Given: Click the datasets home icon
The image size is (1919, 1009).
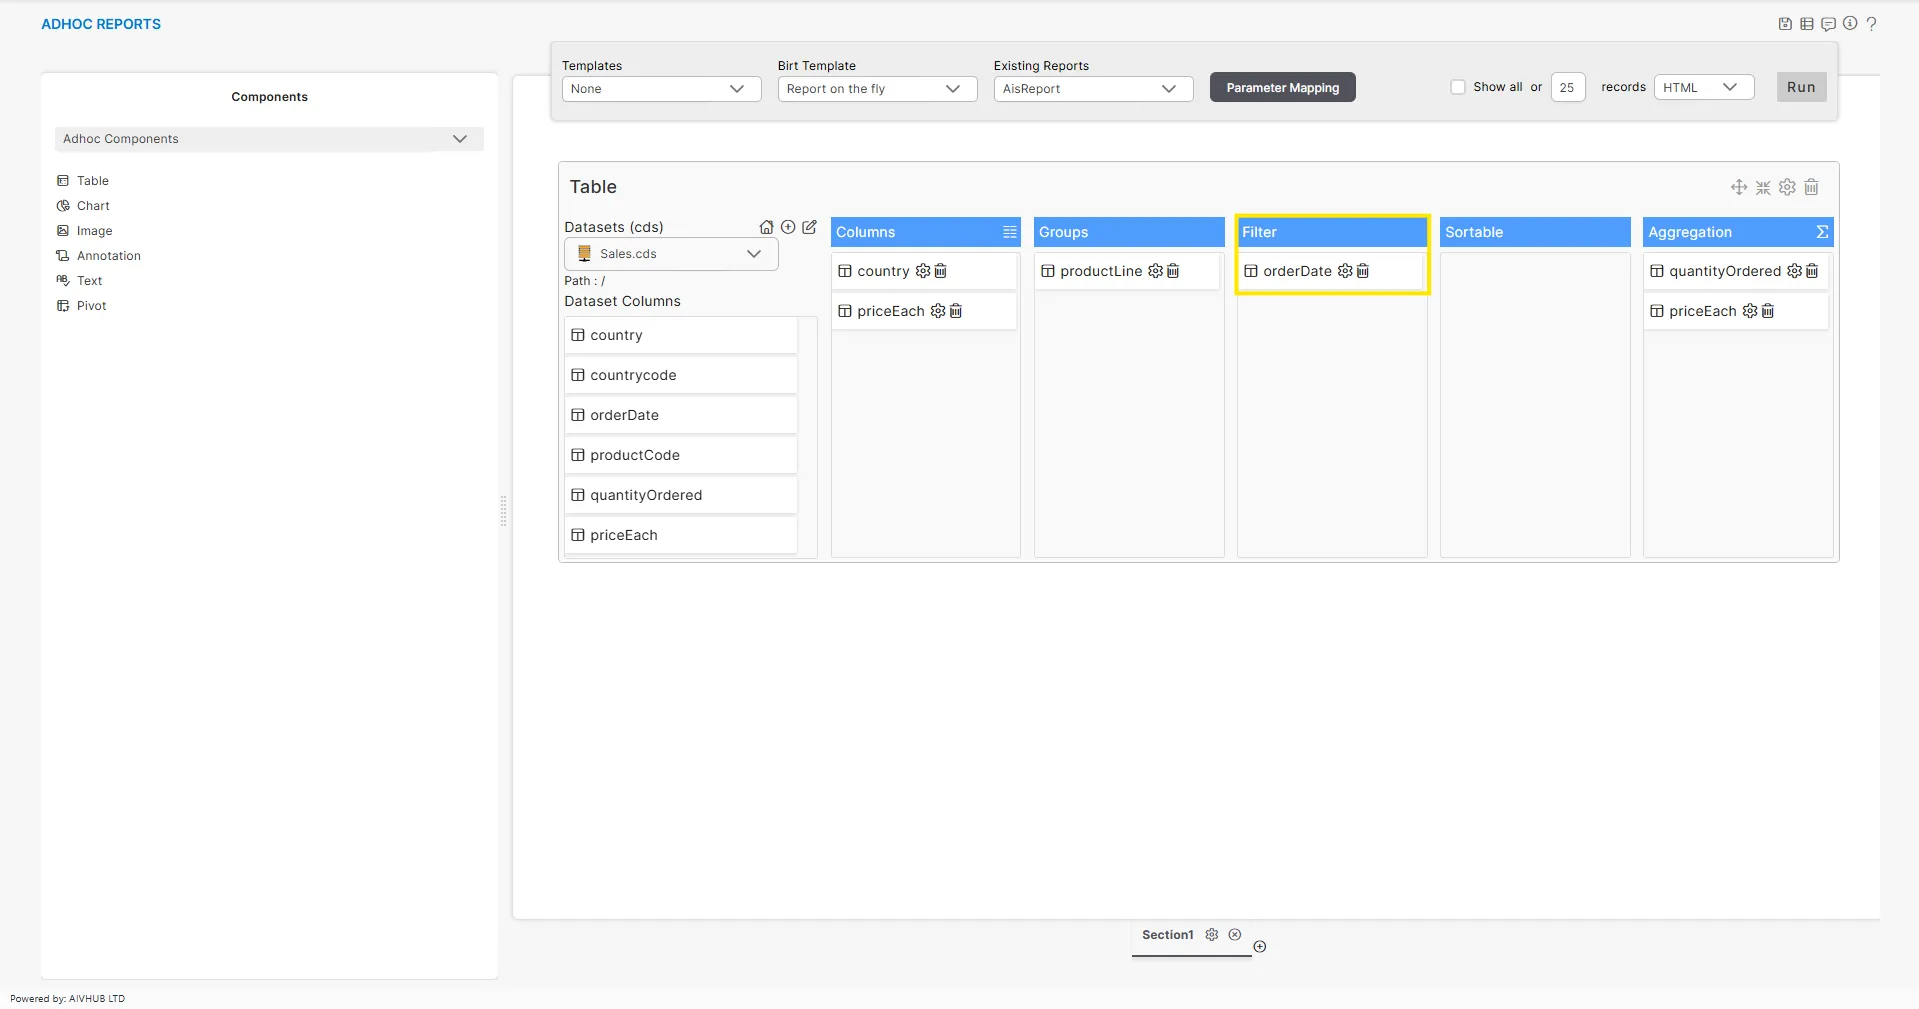Looking at the screenshot, I should (766, 227).
